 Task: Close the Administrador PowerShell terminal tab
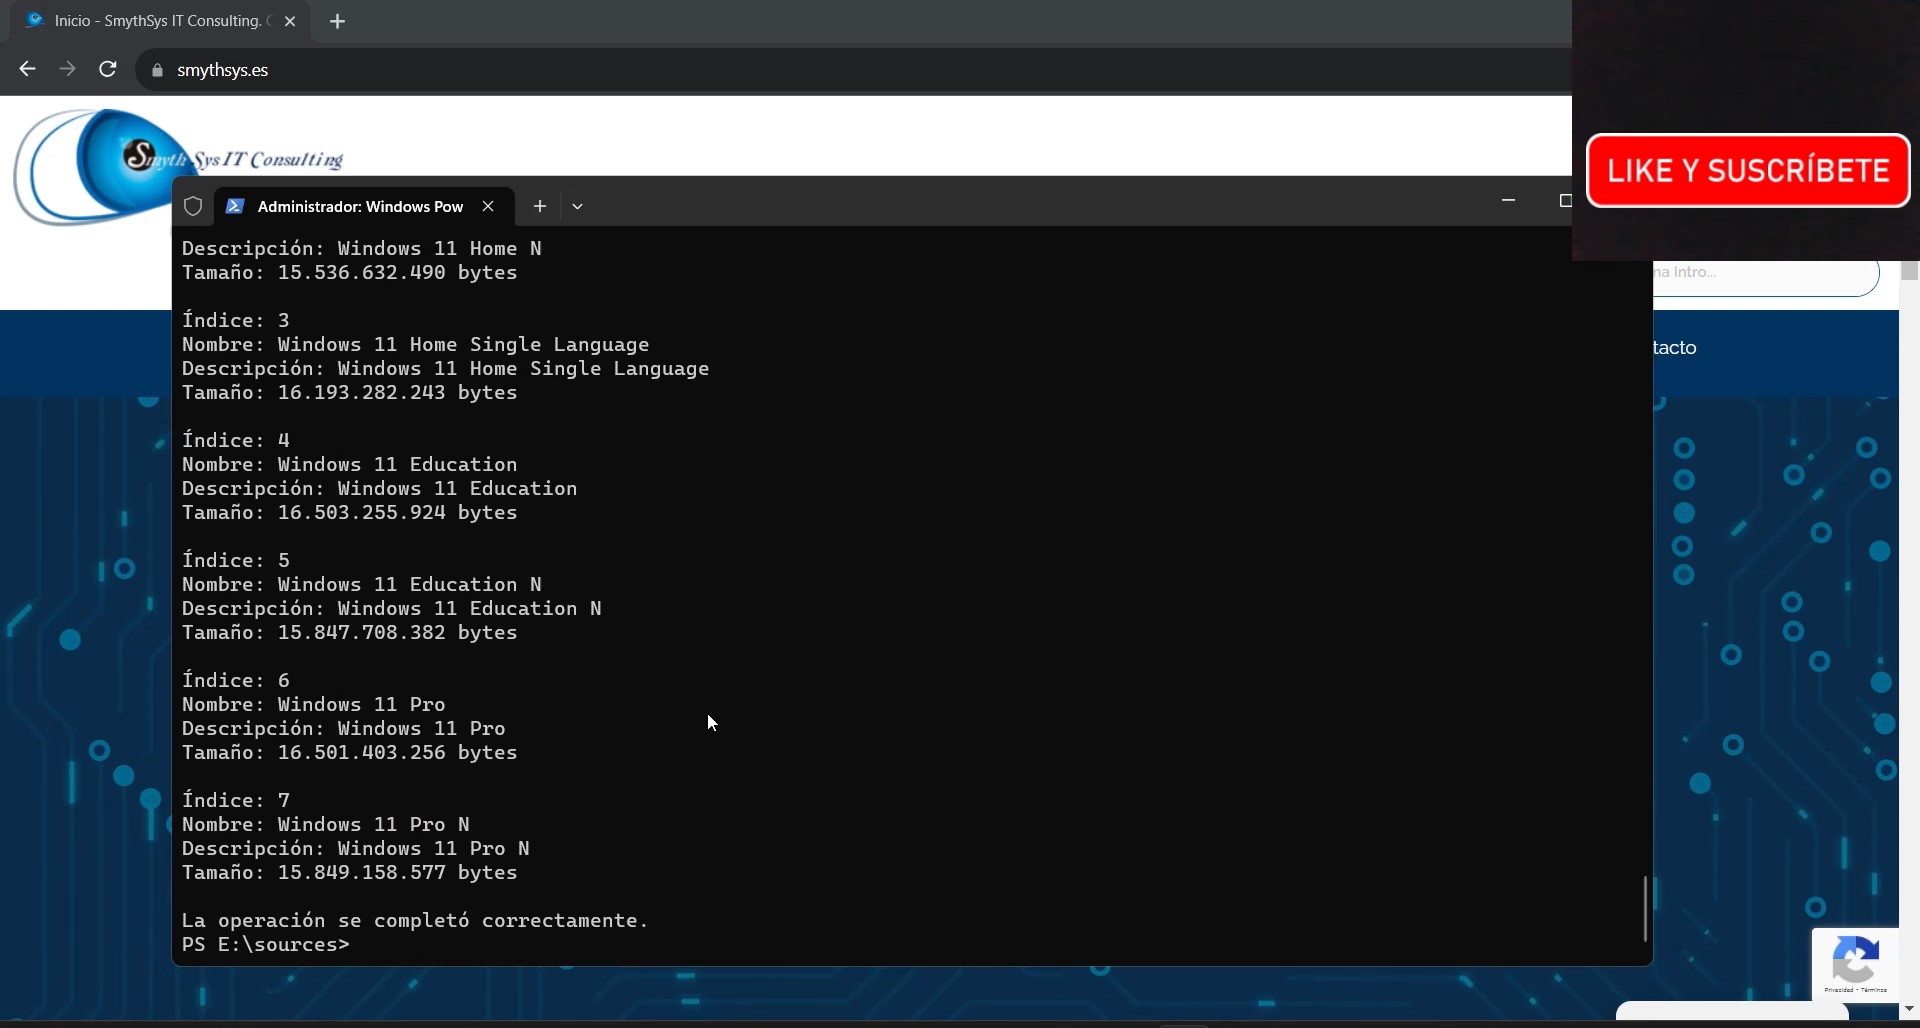coord(488,206)
